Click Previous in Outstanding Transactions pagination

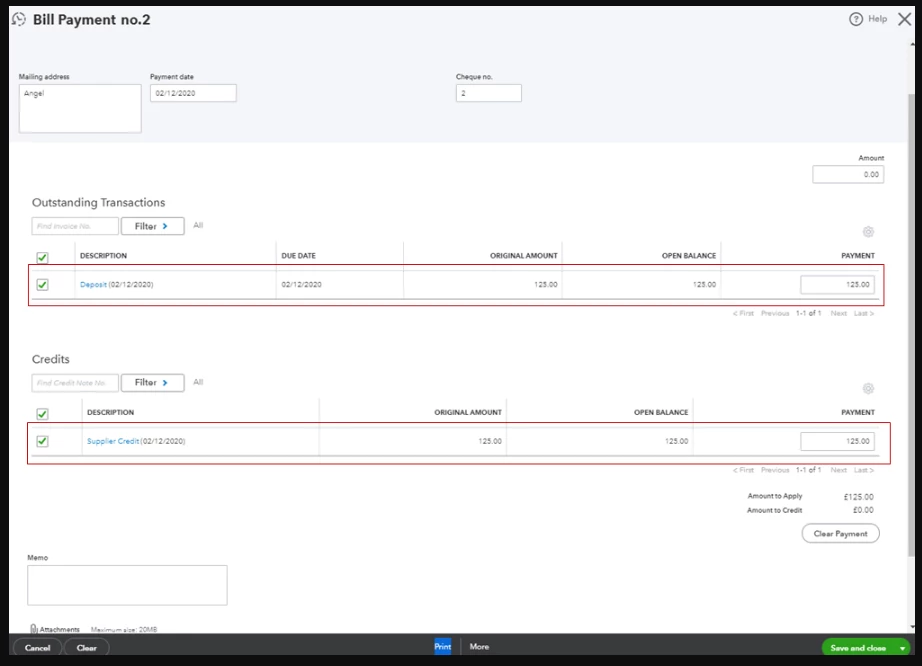coord(775,313)
